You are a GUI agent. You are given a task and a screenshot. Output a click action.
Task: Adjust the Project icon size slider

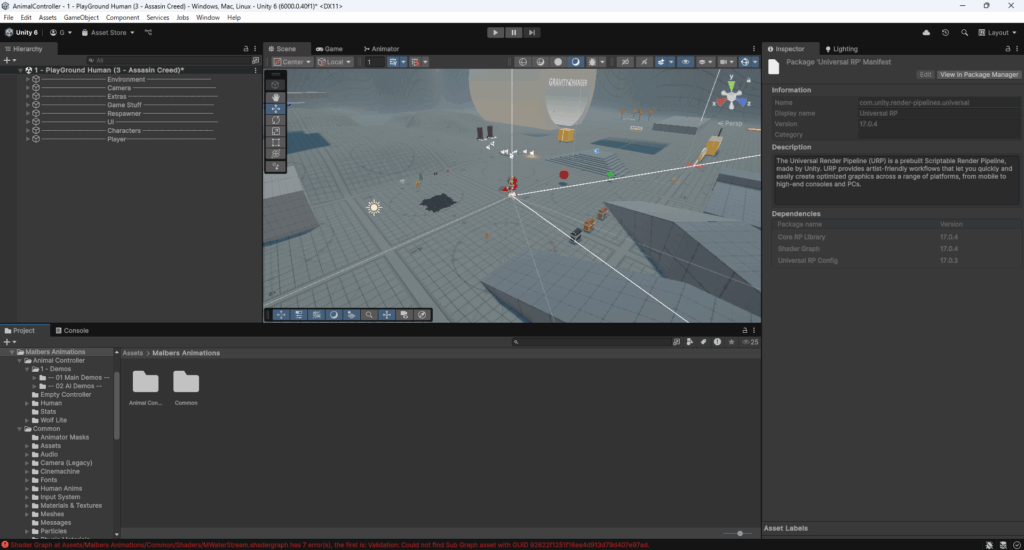(x=739, y=534)
